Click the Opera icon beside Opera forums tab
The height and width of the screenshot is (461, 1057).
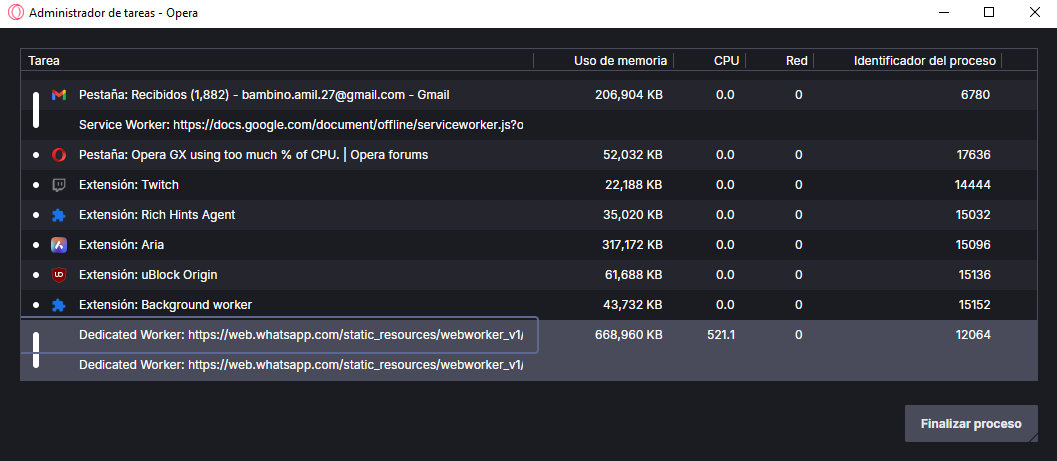[59, 155]
